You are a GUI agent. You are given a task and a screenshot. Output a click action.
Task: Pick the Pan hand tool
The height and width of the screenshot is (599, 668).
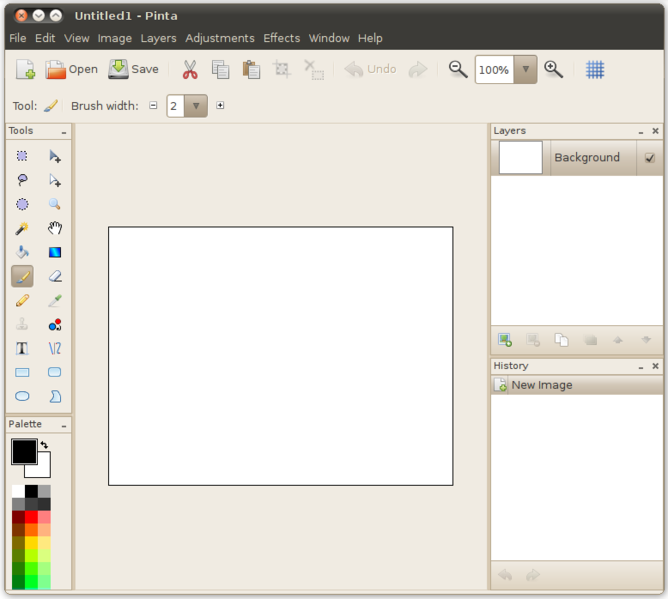(55, 228)
